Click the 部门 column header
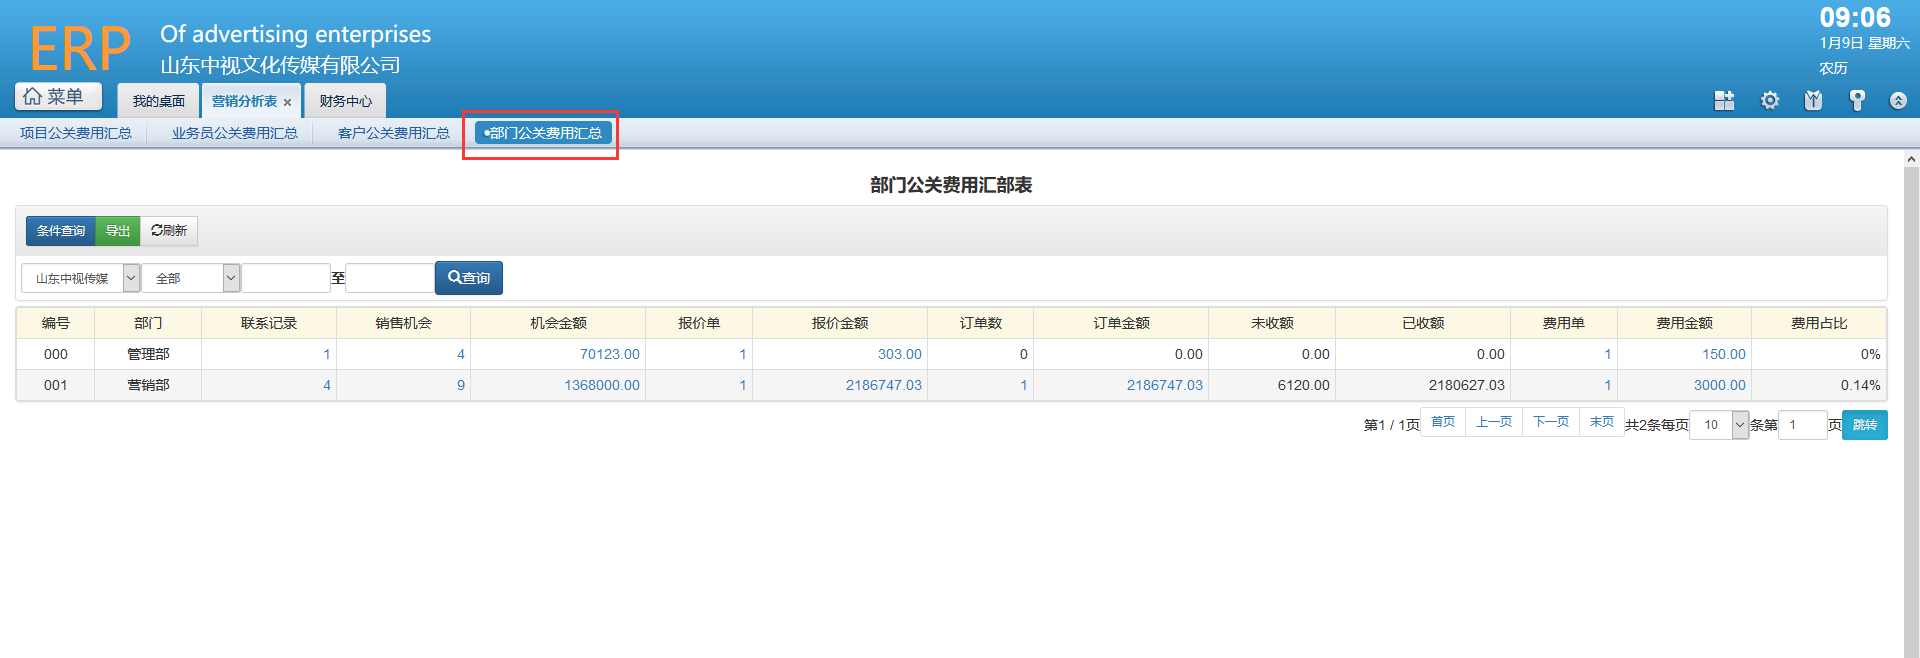The width and height of the screenshot is (1920, 658). point(148,323)
